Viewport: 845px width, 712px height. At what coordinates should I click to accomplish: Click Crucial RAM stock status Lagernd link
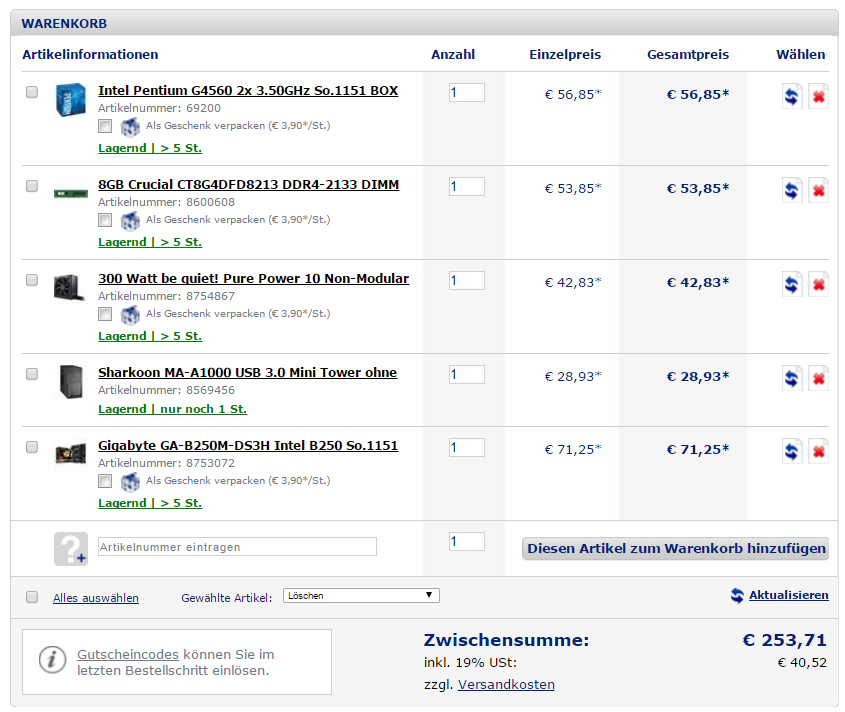(x=150, y=242)
